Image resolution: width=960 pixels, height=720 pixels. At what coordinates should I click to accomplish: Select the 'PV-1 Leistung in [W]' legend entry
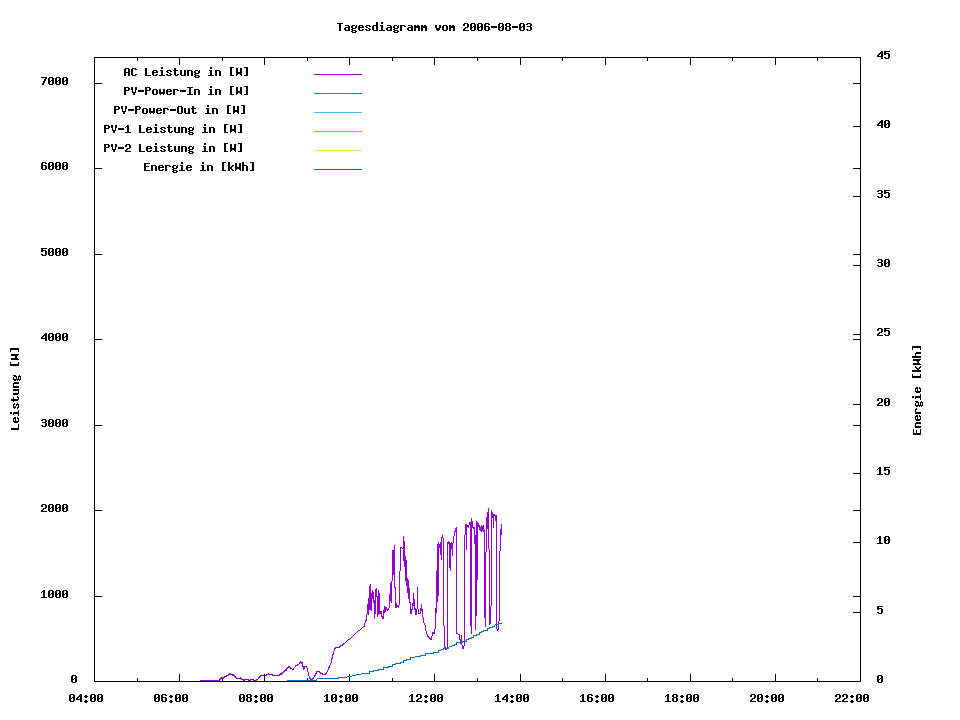(x=173, y=129)
